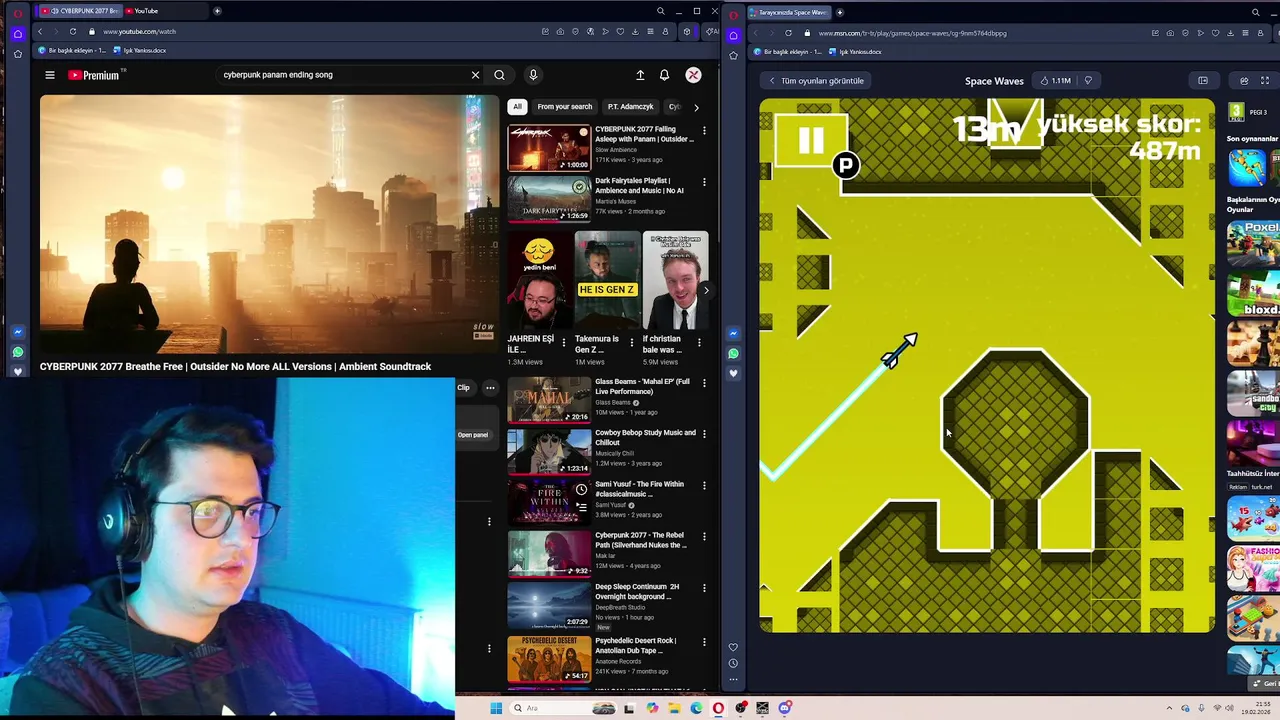
Task: Open Opera from the Windows taskbar
Action: (x=718, y=708)
